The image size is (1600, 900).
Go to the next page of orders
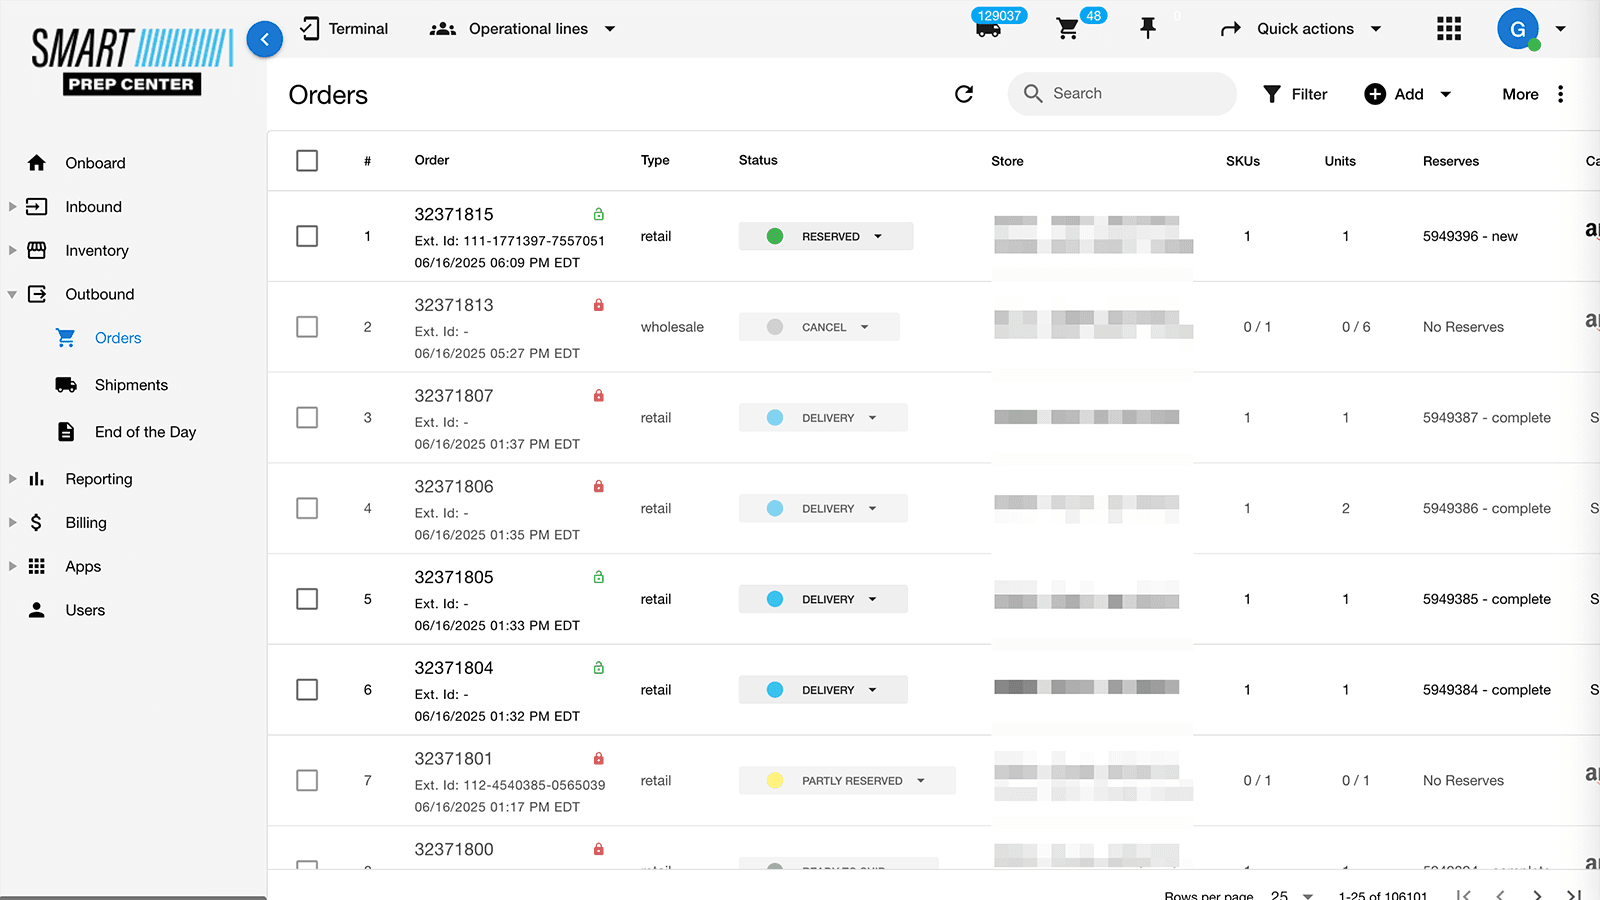click(1535, 895)
